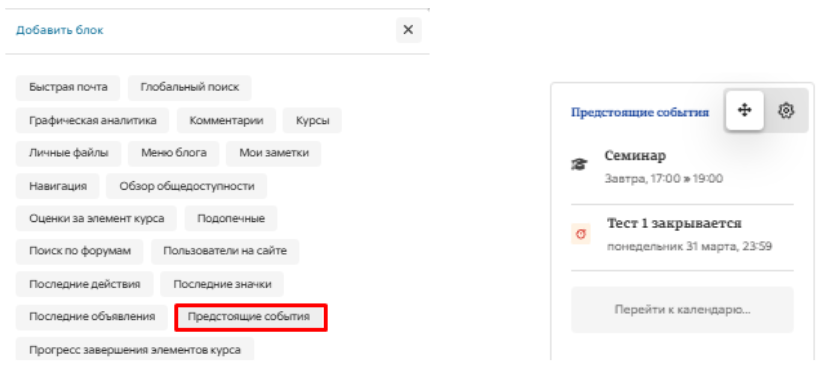826x372 pixels.
Task: Close the Добавить блок dialog
Action: tap(408, 30)
